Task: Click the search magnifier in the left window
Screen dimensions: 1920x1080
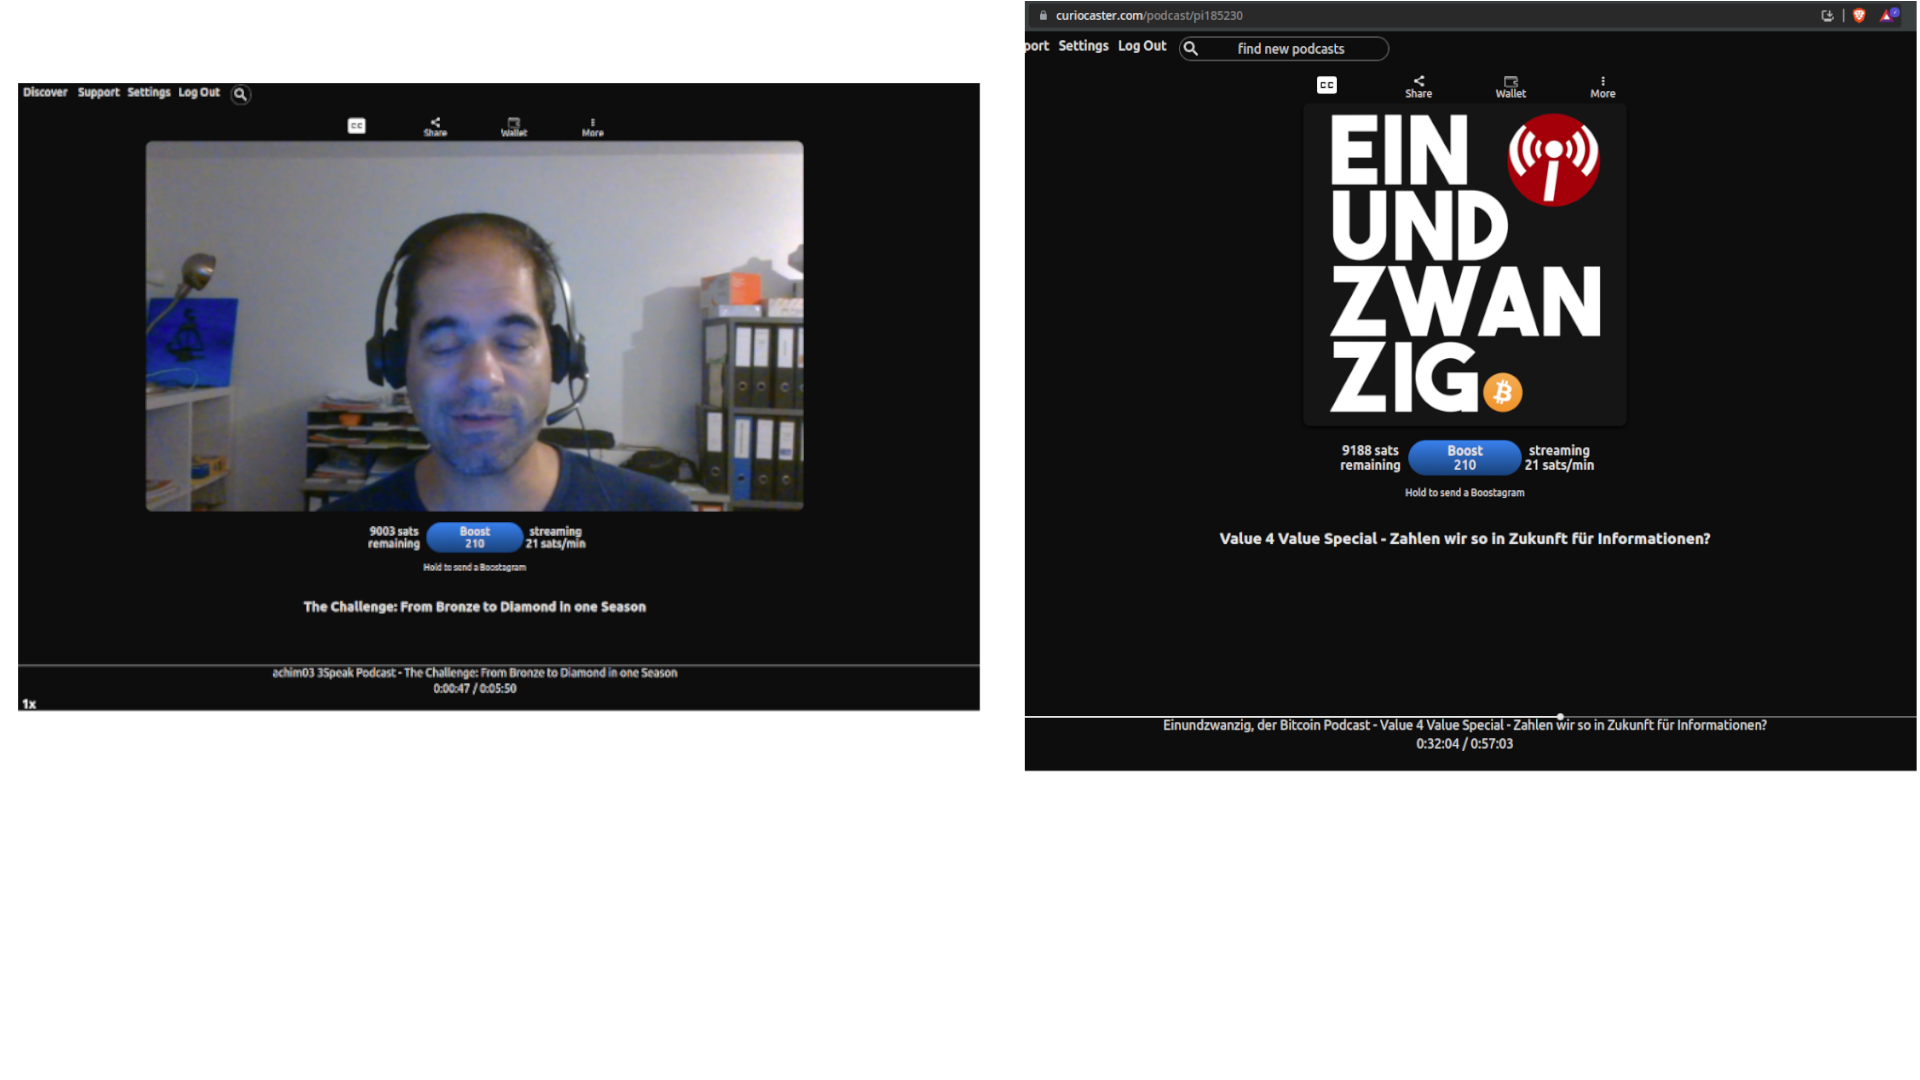Action: pos(241,94)
